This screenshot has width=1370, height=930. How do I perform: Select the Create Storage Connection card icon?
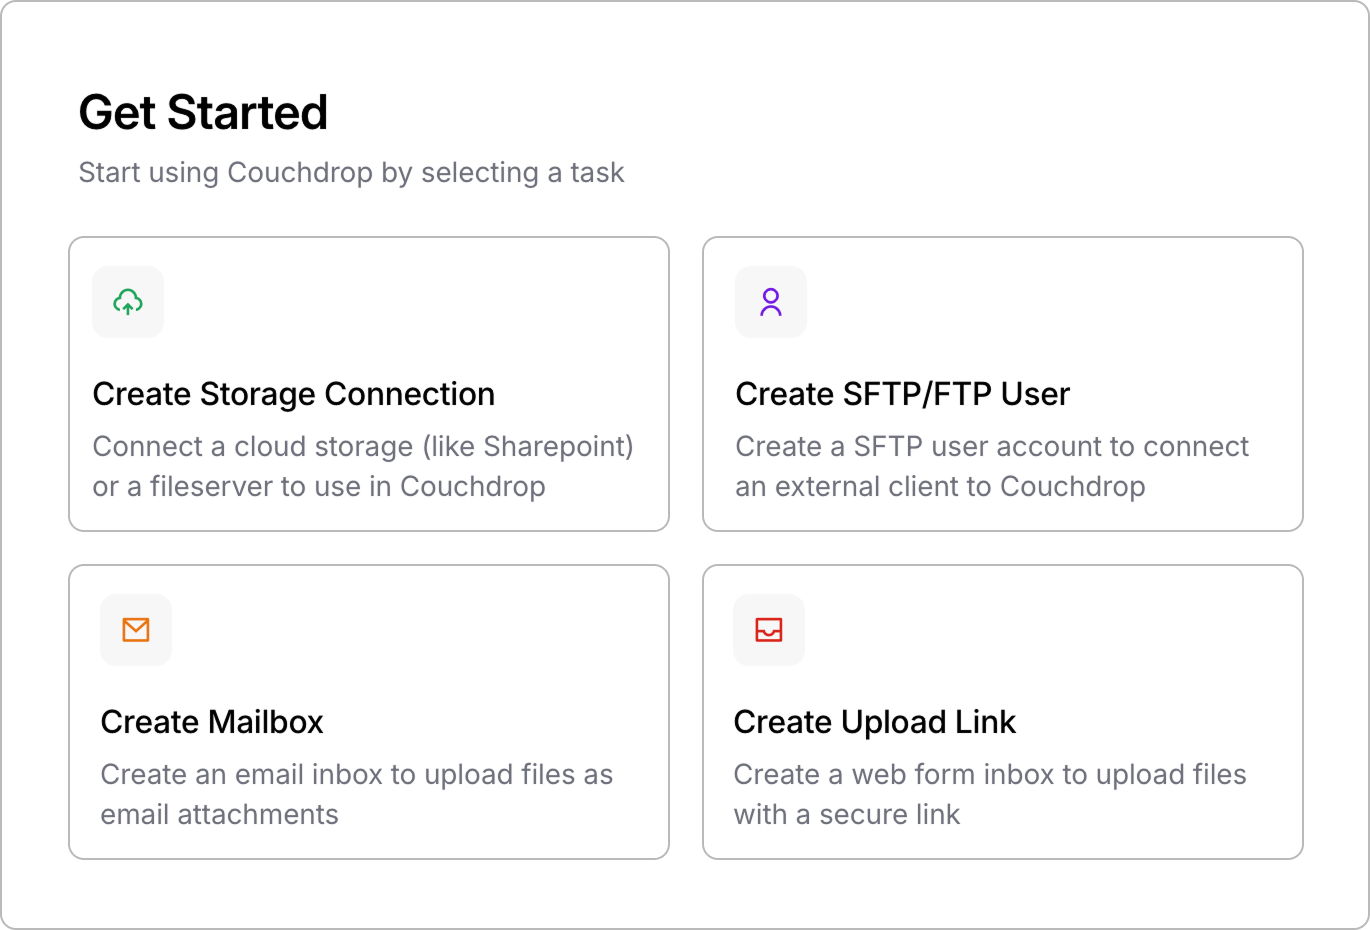tap(128, 302)
